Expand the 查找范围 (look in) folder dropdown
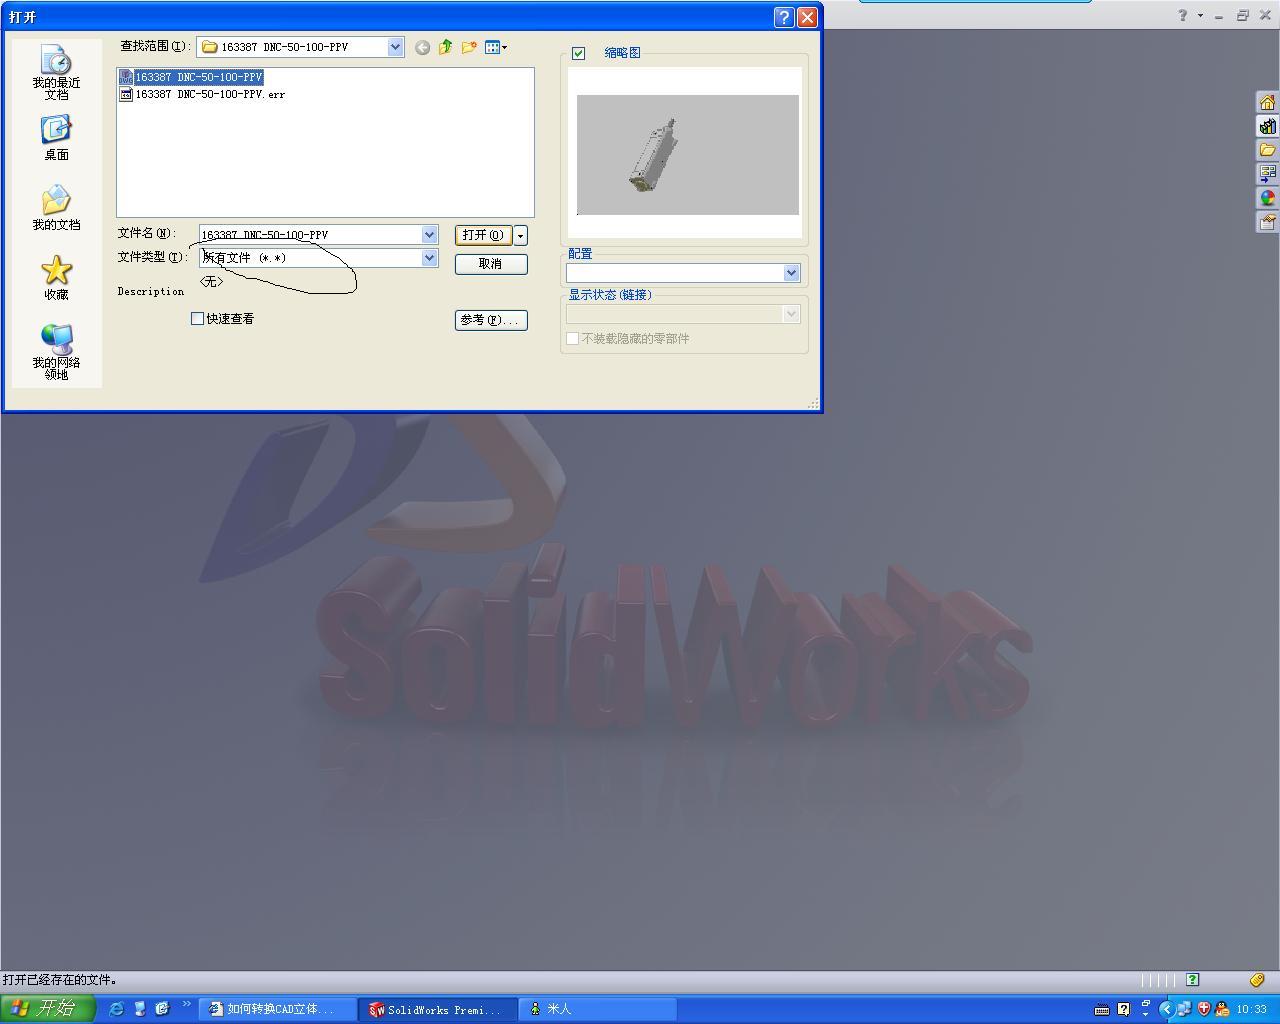 click(395, 47)
